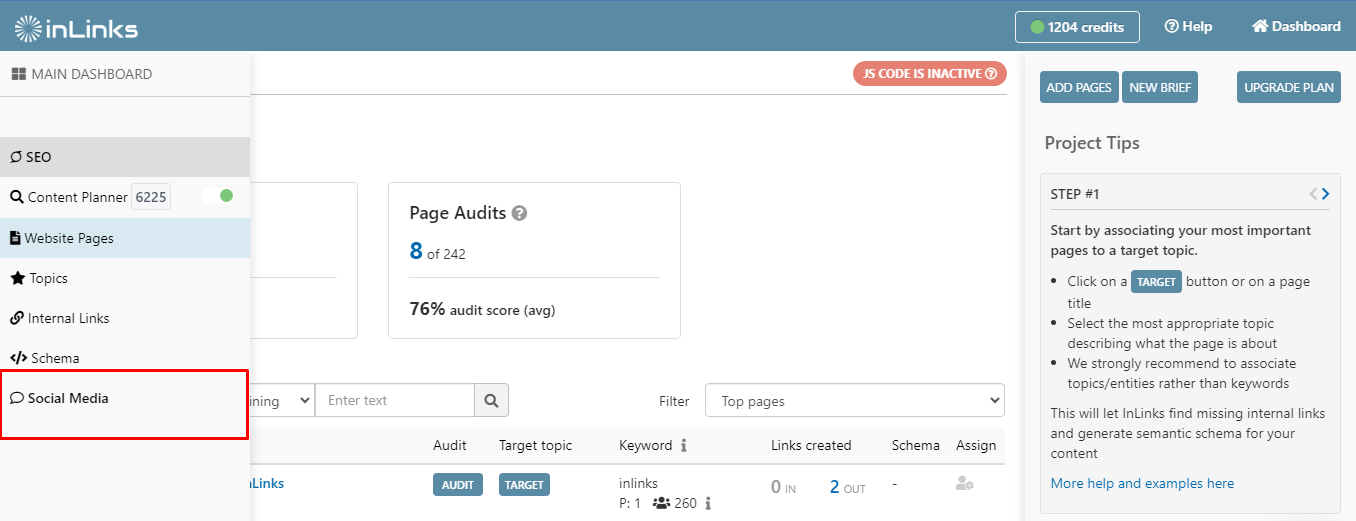Go to the next project tip
1356x521 pixels.
click(x=1326, y=194)
